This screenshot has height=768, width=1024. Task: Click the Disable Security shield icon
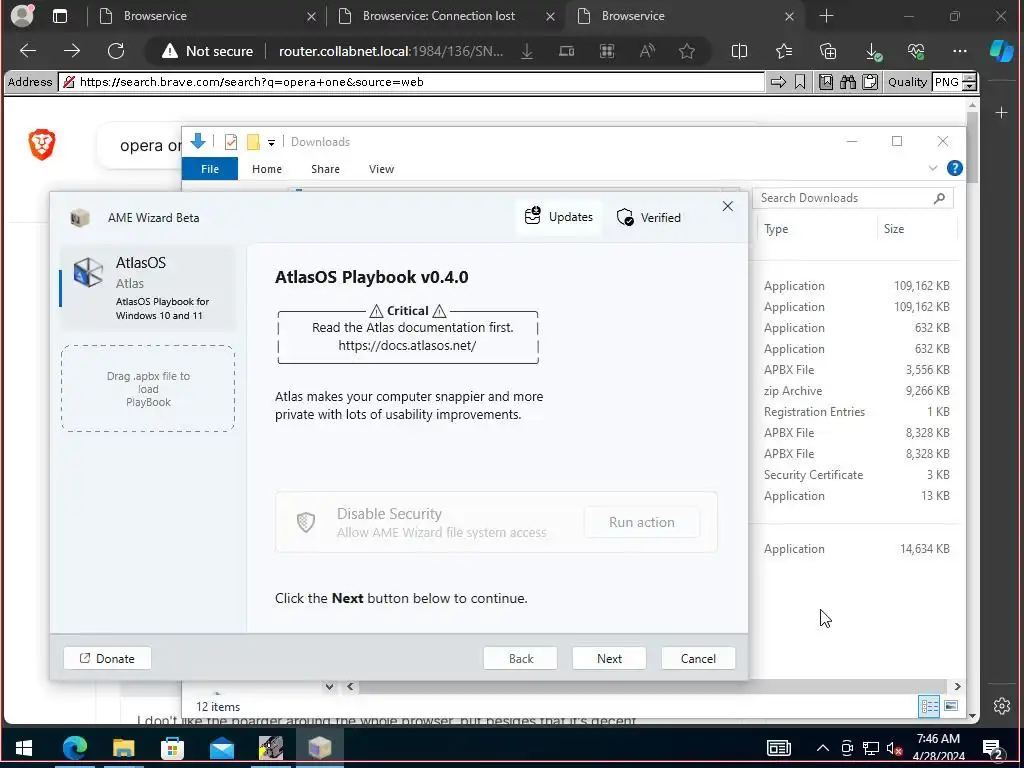click(x=306, y=522)
